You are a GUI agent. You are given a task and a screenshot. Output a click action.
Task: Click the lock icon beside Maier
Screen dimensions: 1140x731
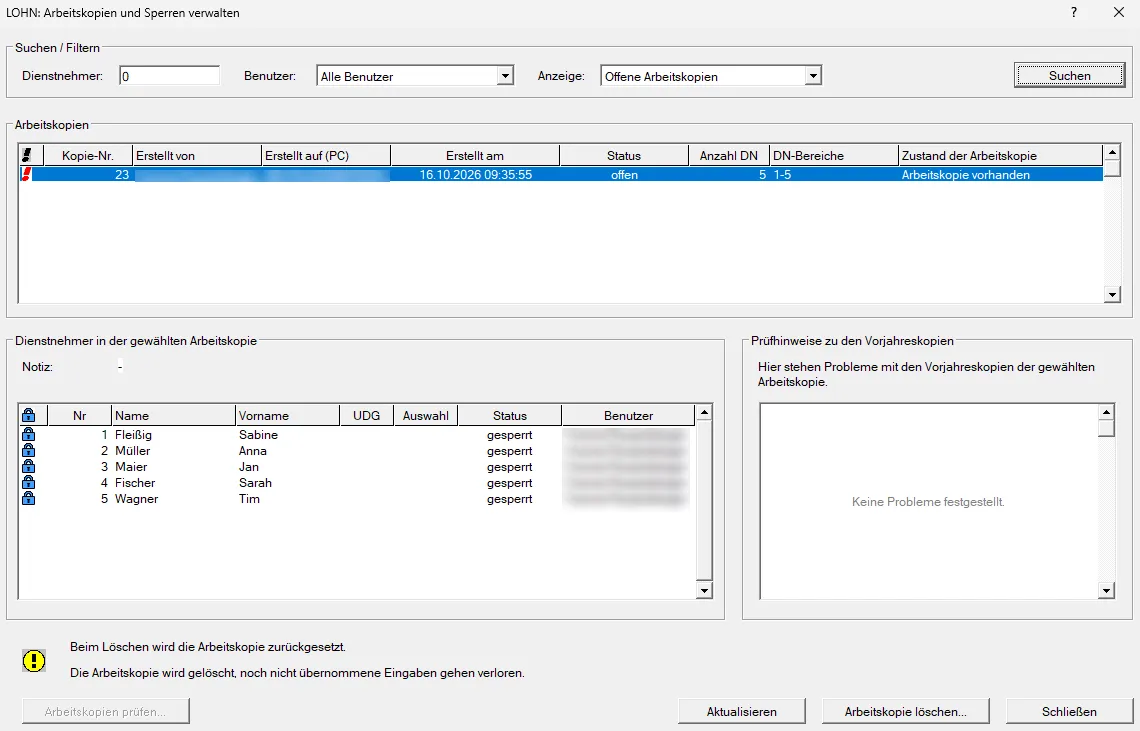(x=28, y=466)
